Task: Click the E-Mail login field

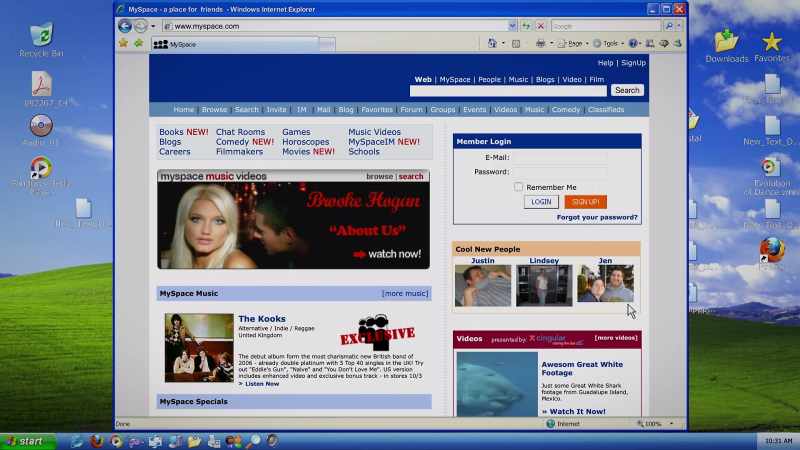Action: (x=559, y=158)
